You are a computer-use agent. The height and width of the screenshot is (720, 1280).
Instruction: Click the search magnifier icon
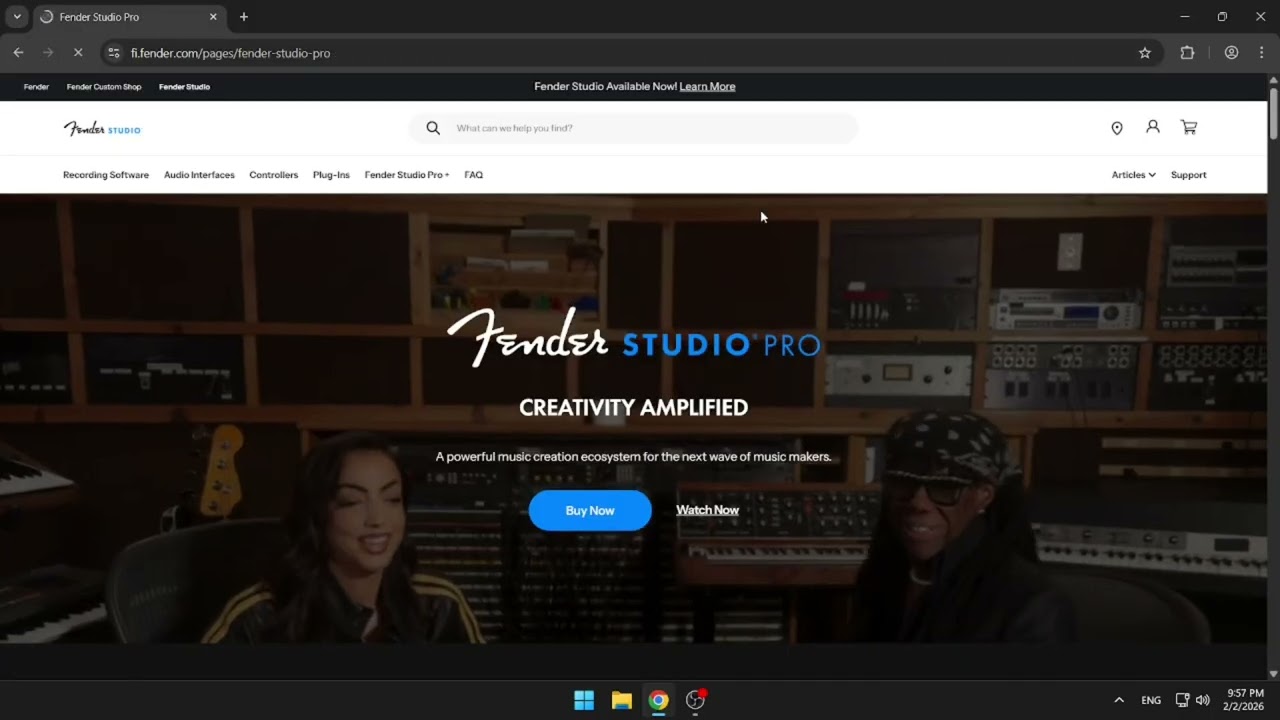(x=433, y=128)
